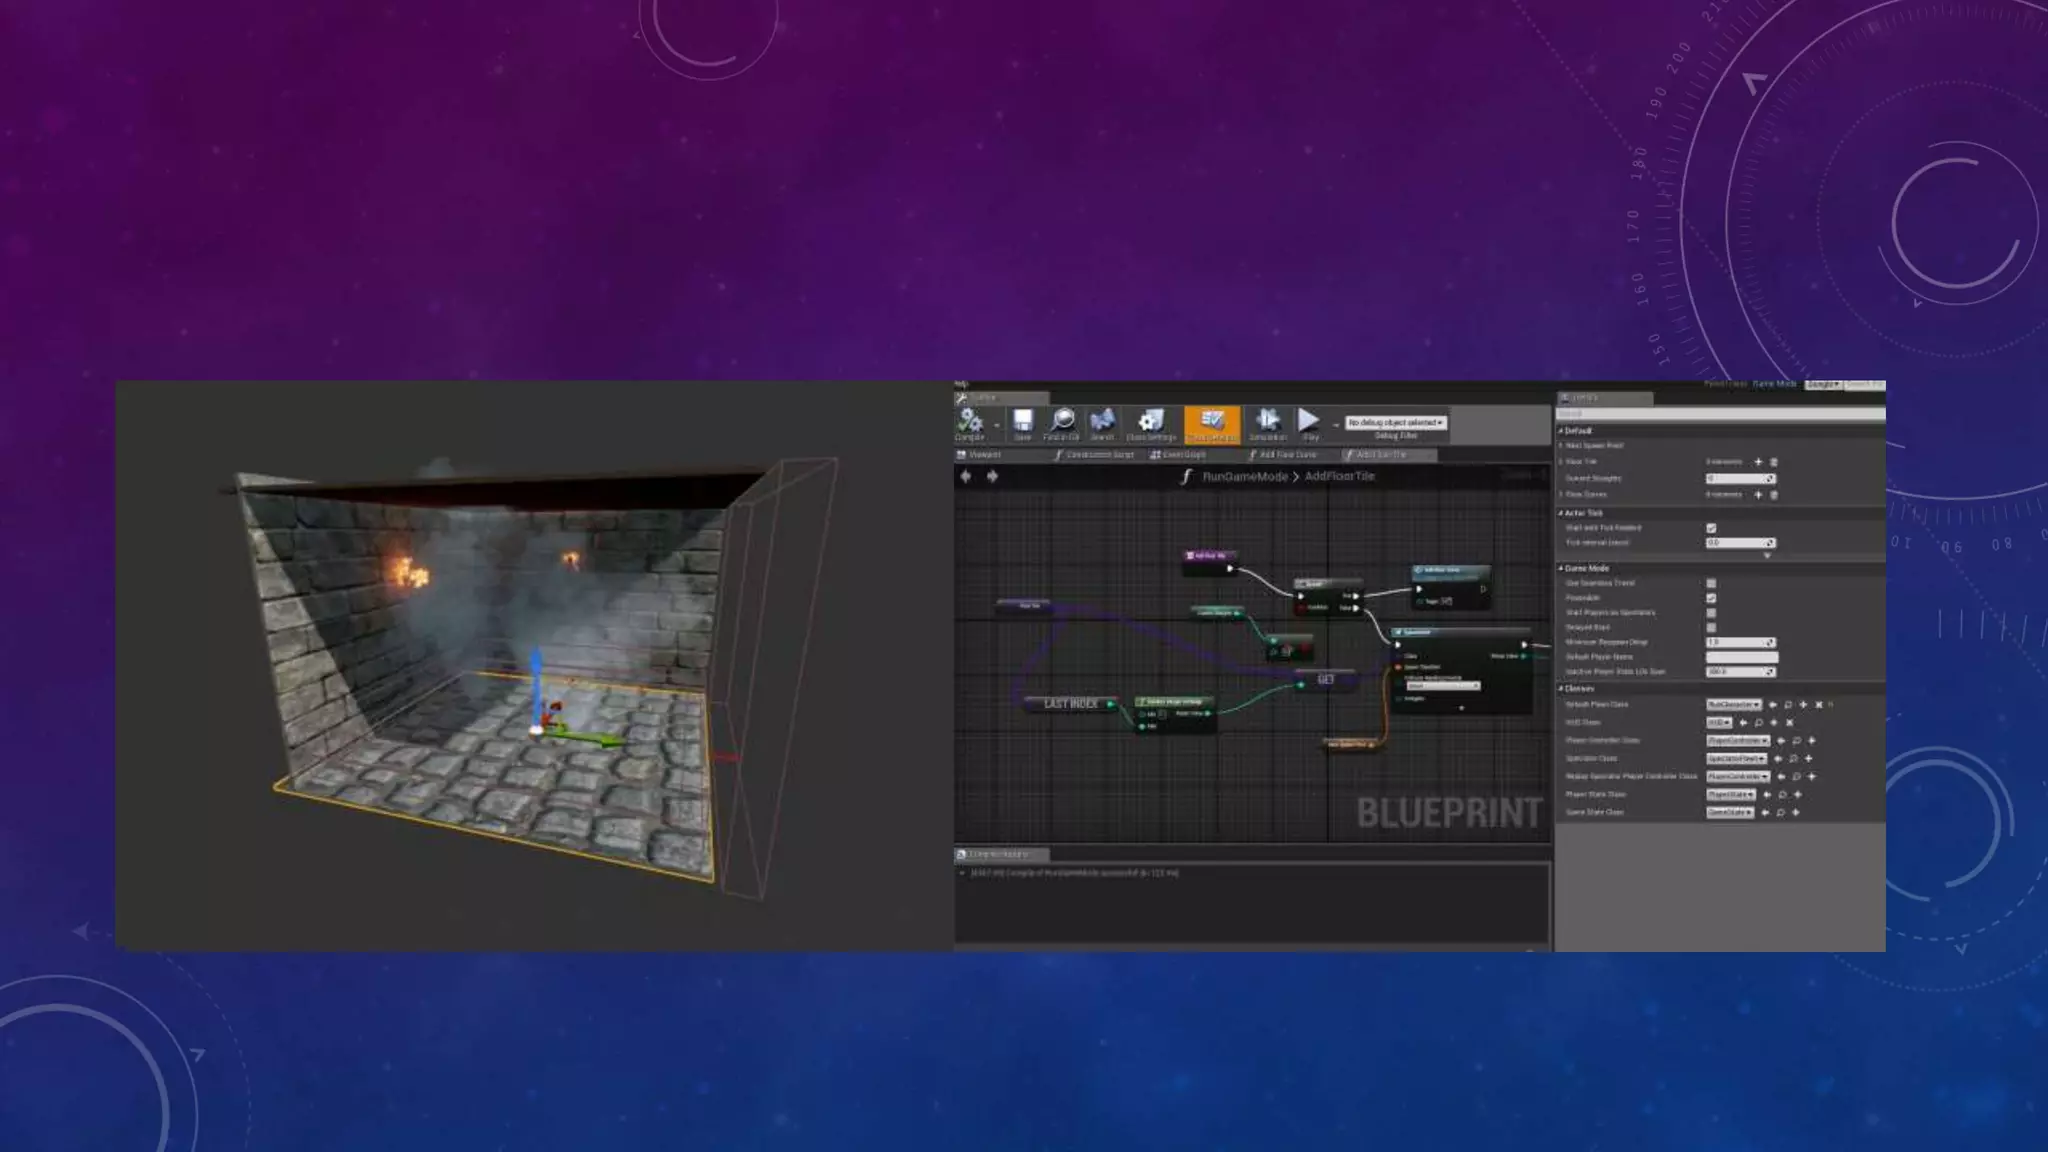Toggle Start Players as Spectators checkbox
The width and height of the screenshot is (2048, 1152).
point(1711,613)
